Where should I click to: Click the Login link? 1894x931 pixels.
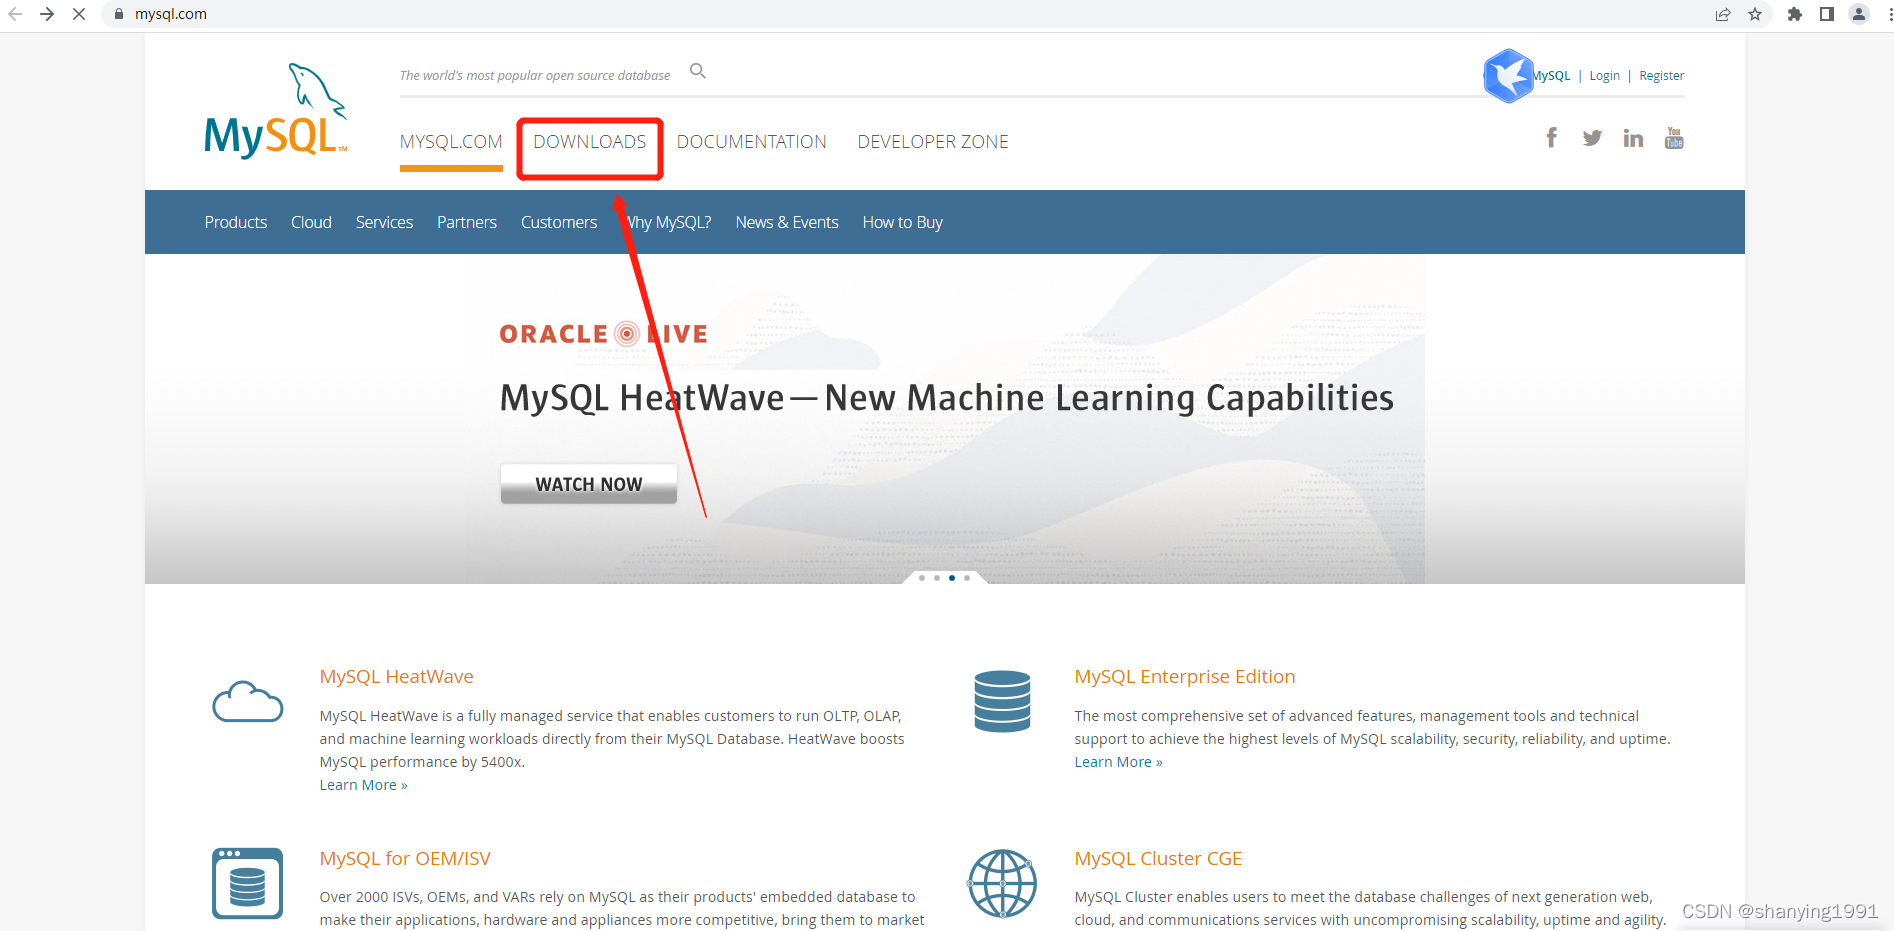(x=1604, y=76)
